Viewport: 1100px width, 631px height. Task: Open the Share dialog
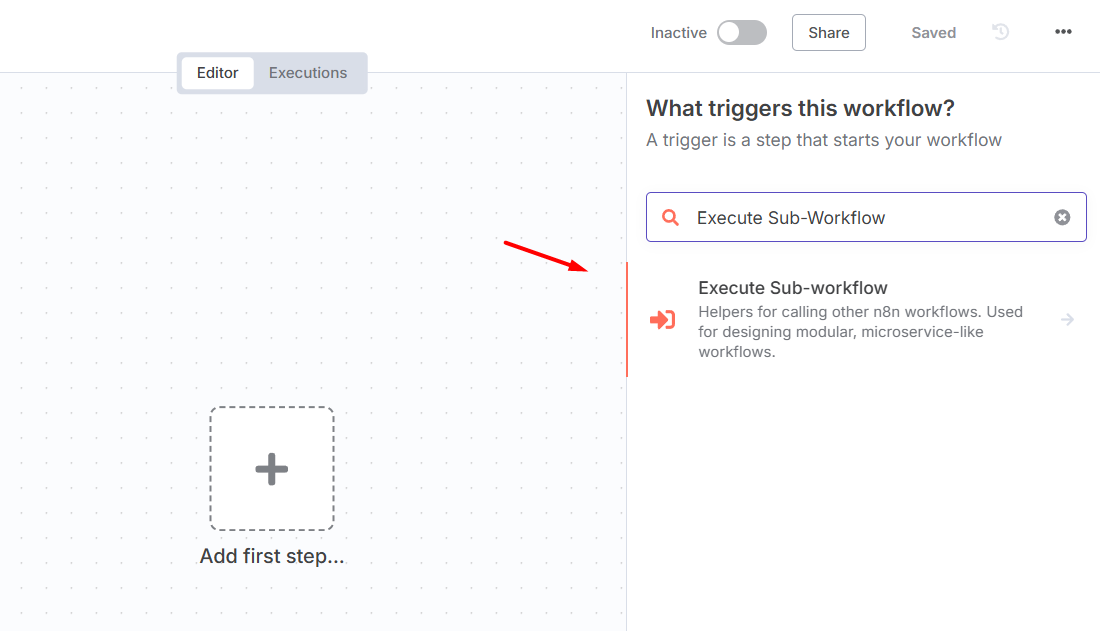tap(829, 32)
